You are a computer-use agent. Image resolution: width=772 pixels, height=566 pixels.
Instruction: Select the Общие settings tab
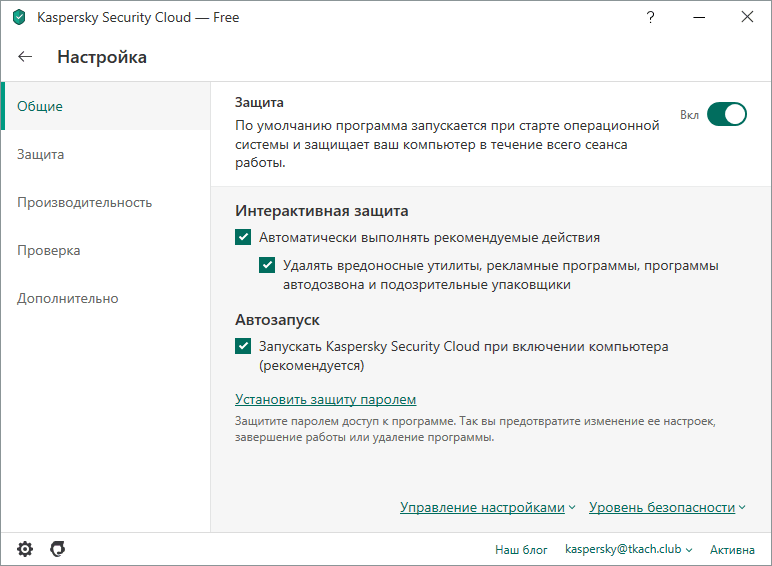click(40, 106)
